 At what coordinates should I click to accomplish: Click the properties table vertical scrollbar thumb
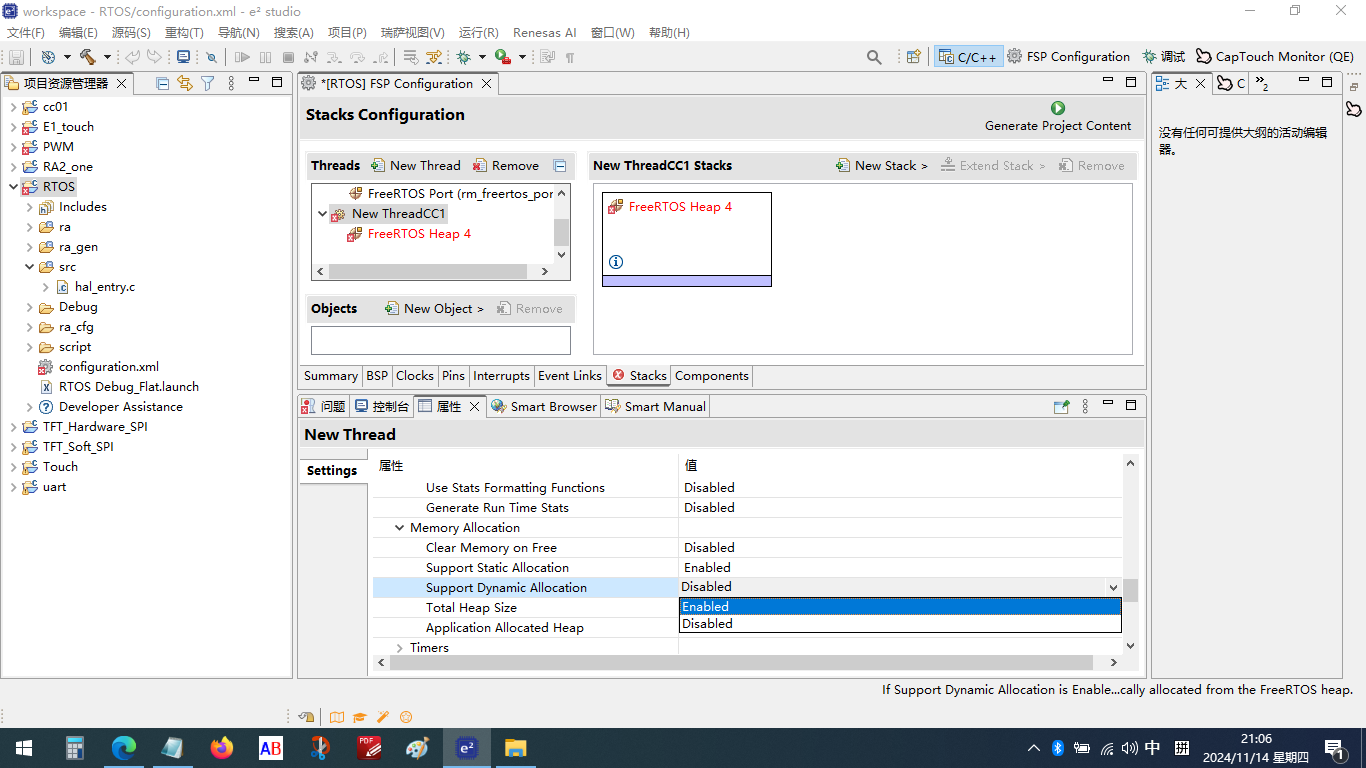click(x=1130, y=590)
